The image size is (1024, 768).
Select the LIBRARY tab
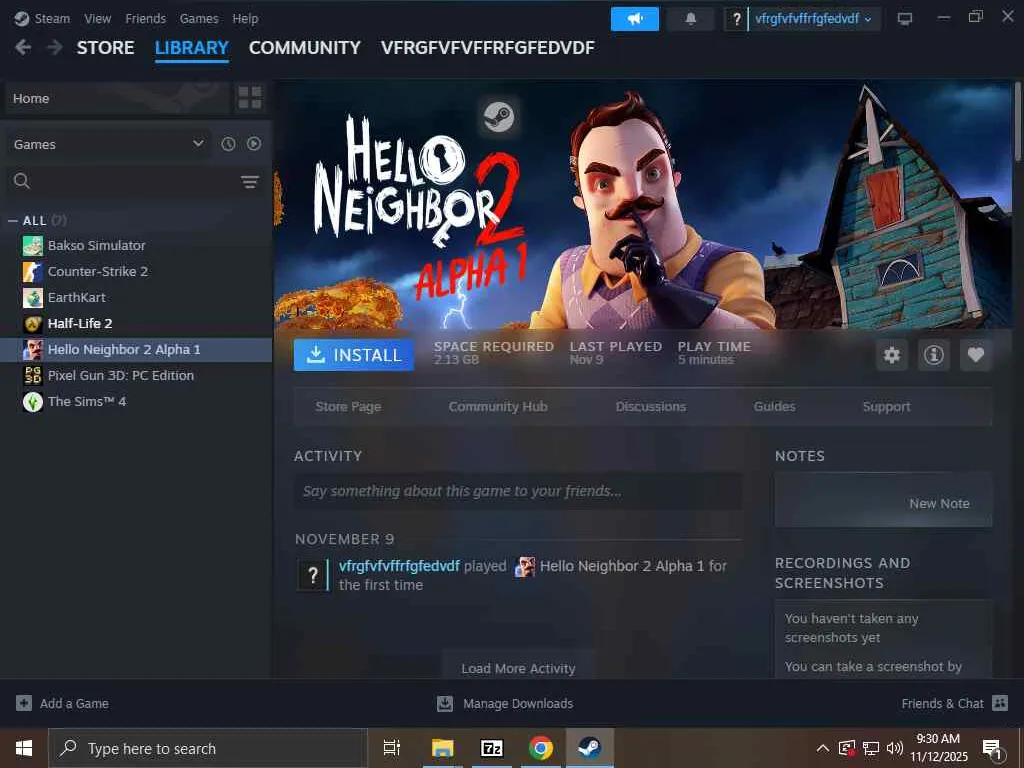point(191,48)
